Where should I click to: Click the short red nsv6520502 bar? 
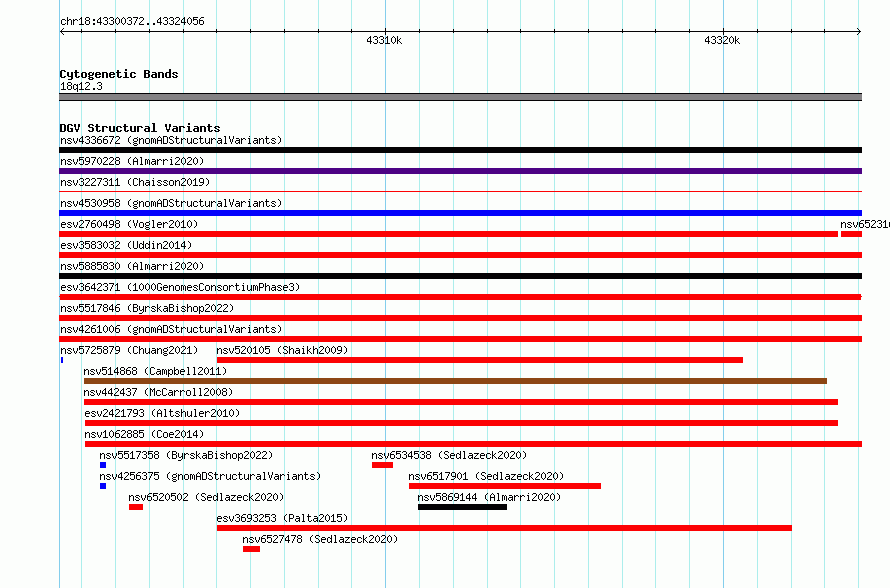pyautogui.click(x=136, y=507)
